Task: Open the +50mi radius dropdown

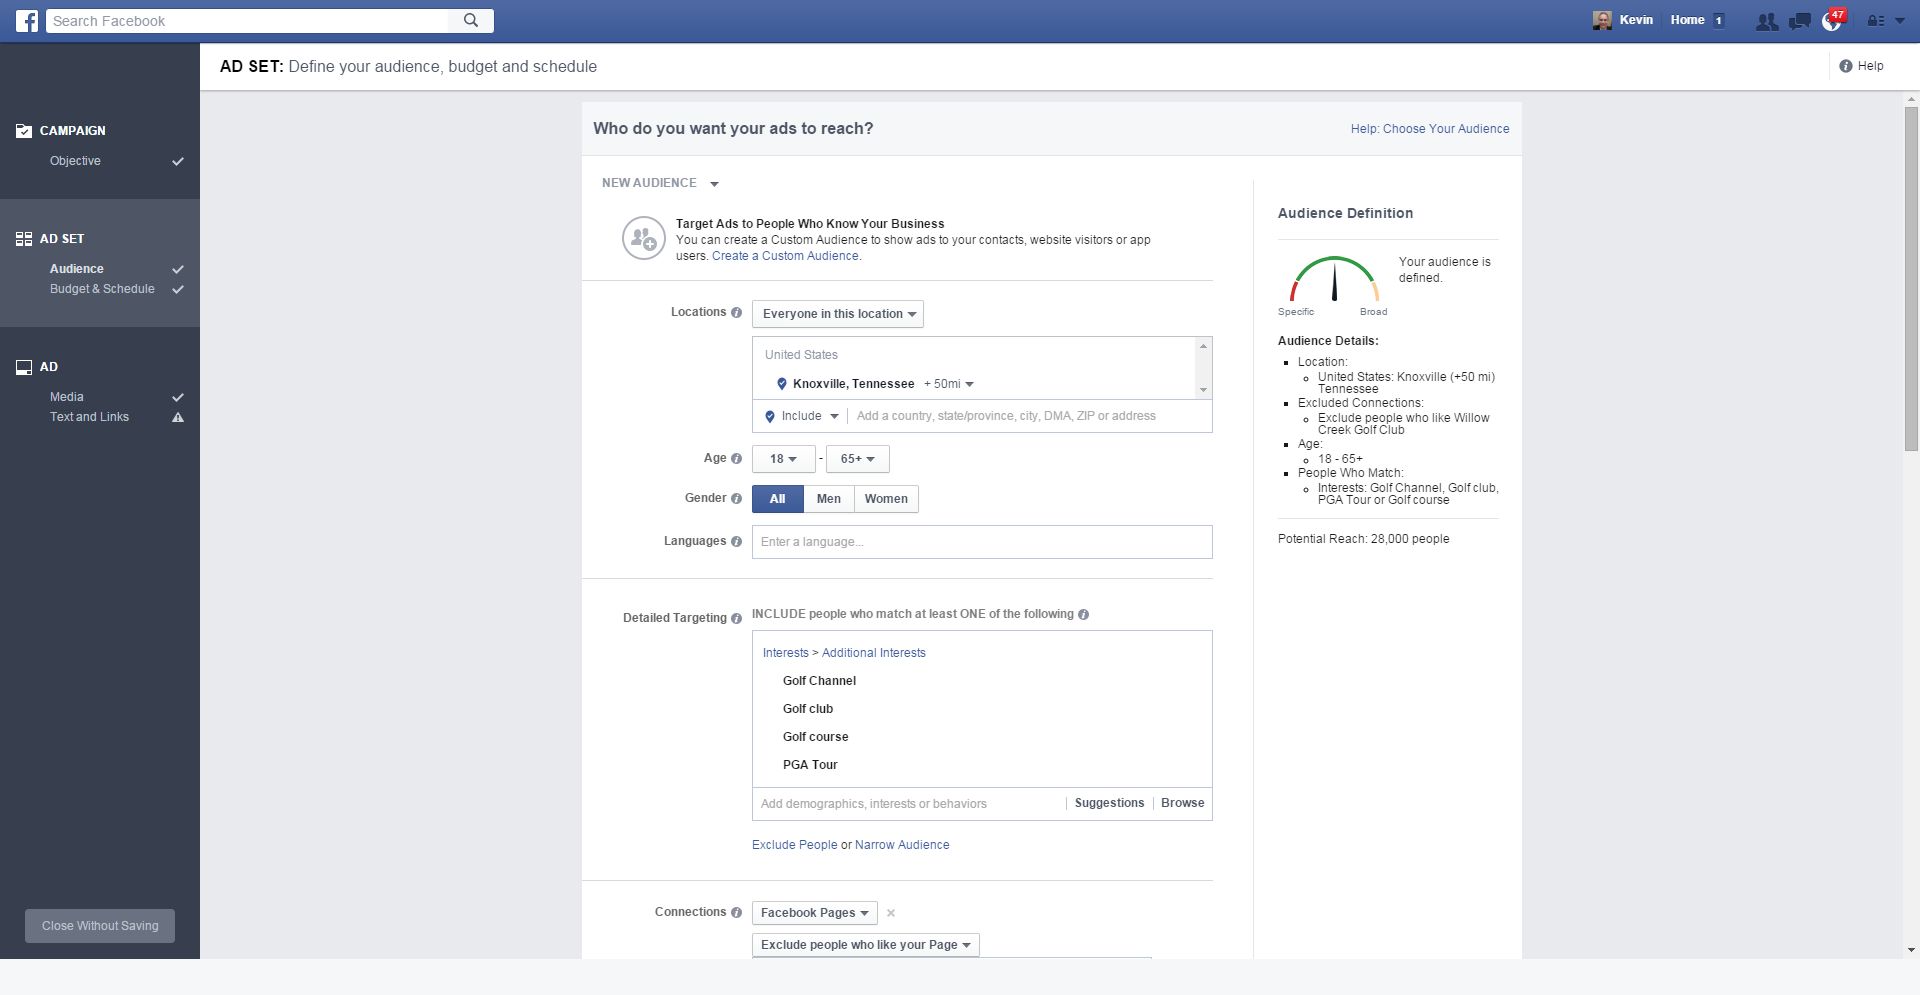Action: click(x=948, y=384)
